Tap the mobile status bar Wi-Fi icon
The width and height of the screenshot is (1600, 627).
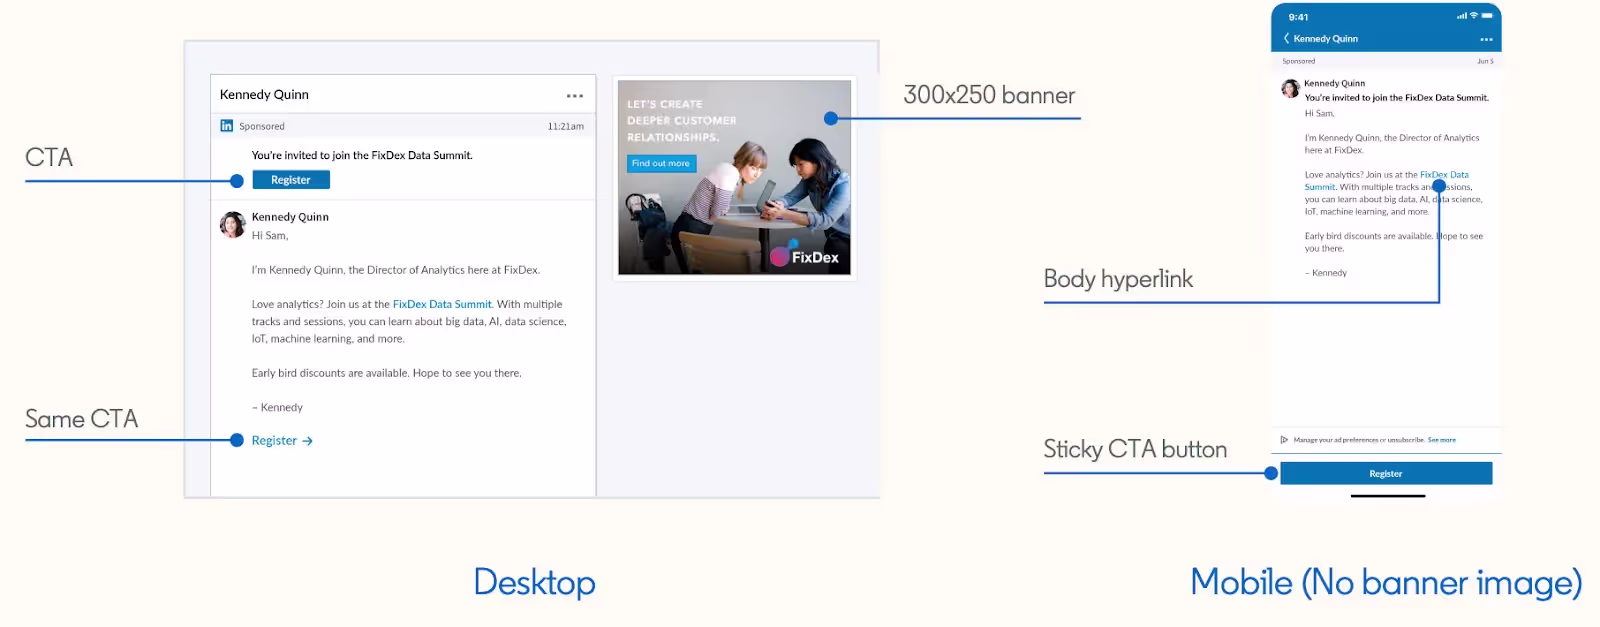[1473, 16]
